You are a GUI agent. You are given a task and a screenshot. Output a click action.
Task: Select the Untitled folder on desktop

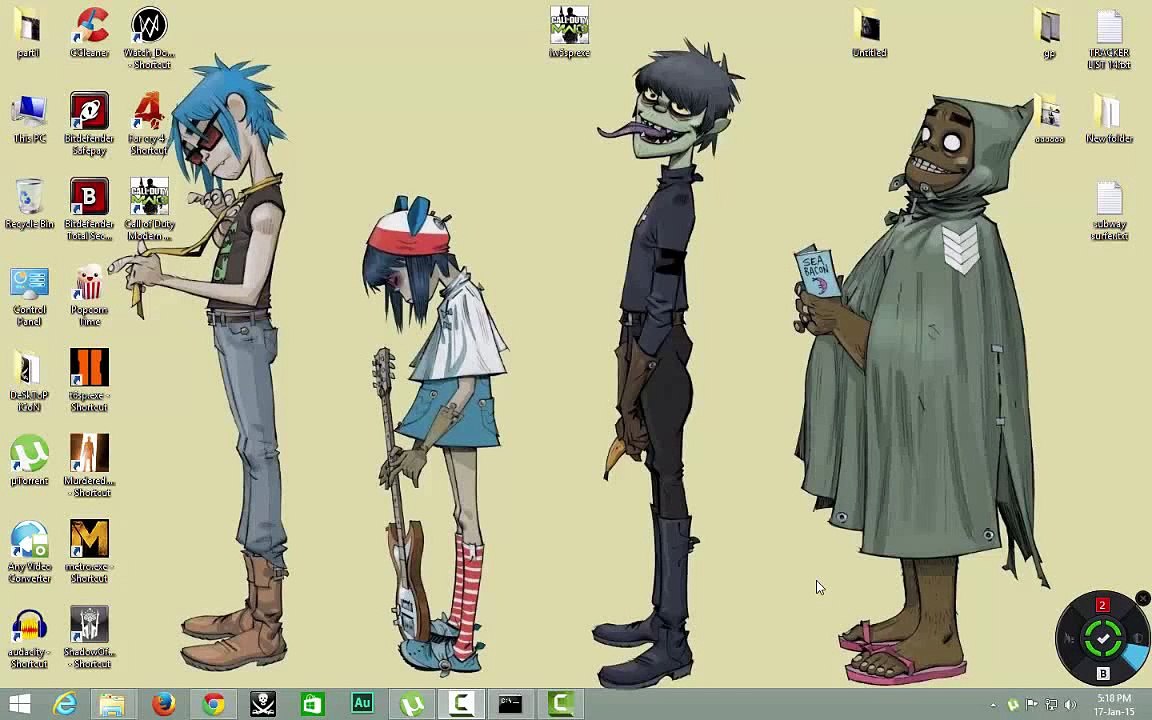pyautogui.click(x=869, y=27)
